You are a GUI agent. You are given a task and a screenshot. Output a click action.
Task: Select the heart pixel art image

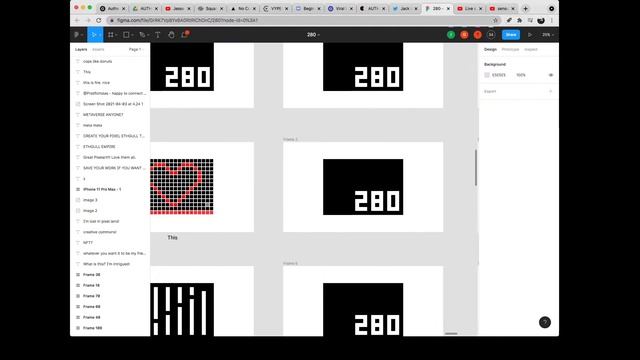[182, 187]
